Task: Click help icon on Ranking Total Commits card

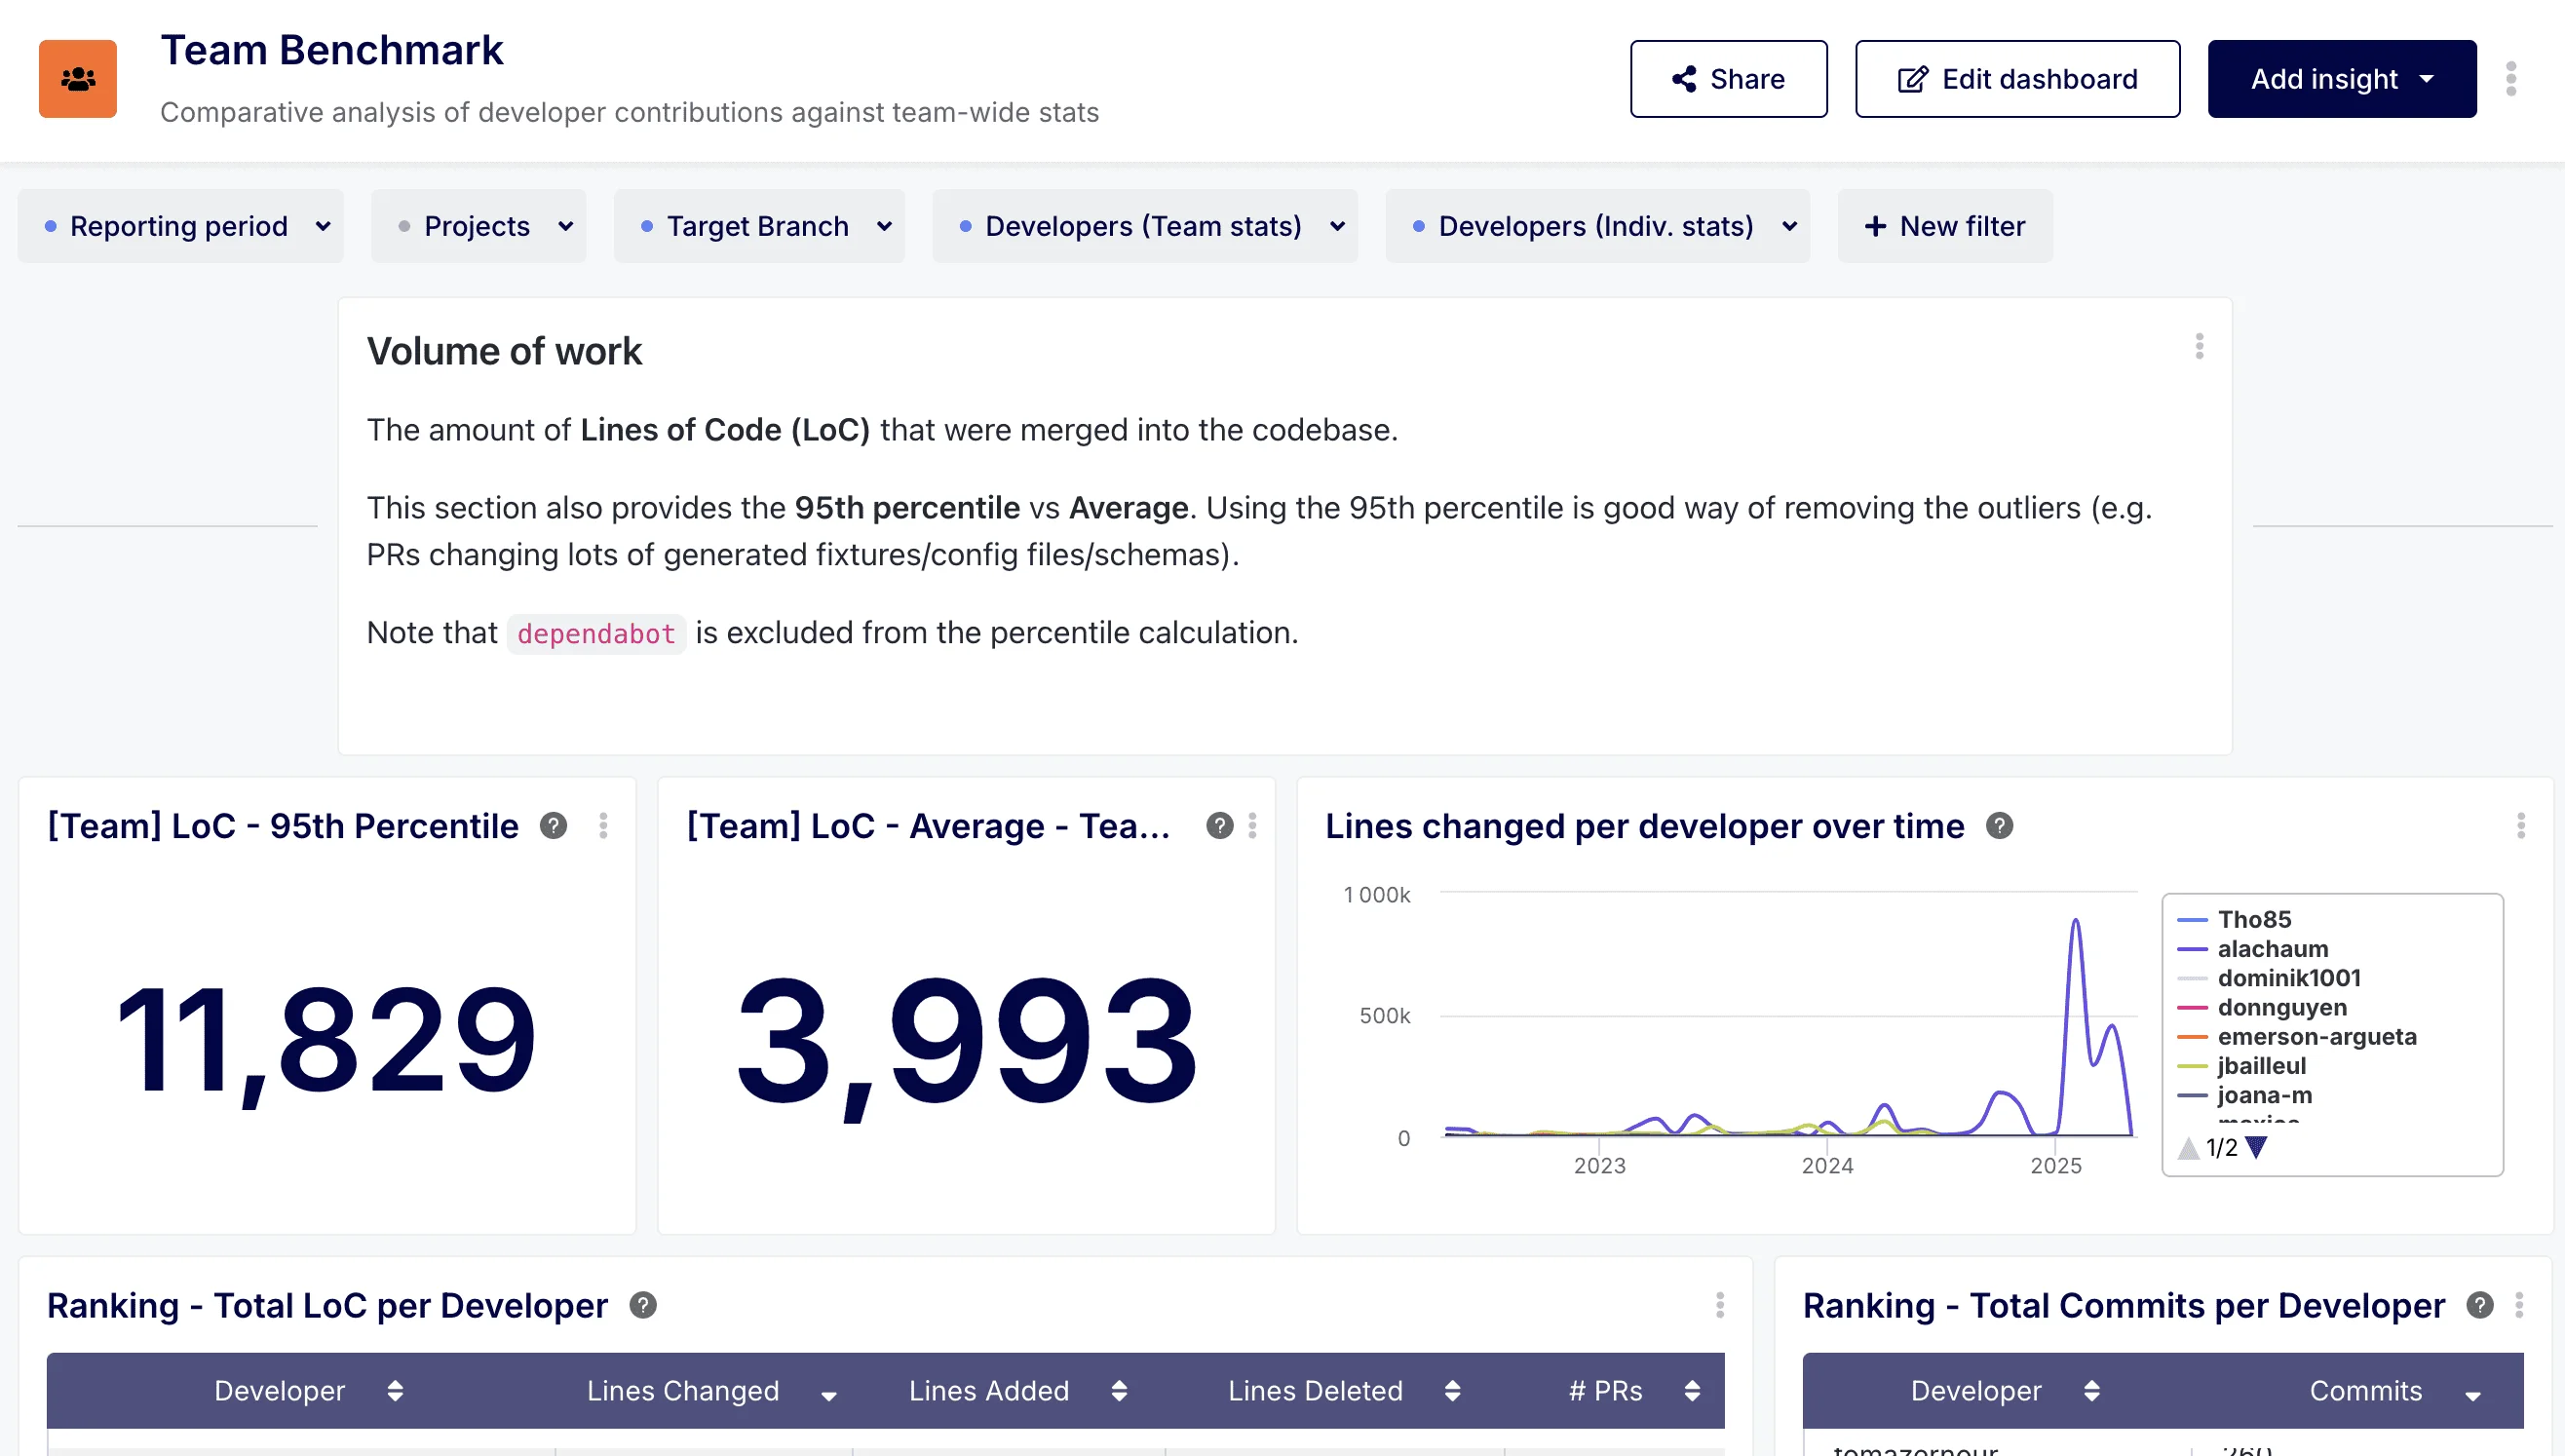Action: [x=2479, y=1305]
